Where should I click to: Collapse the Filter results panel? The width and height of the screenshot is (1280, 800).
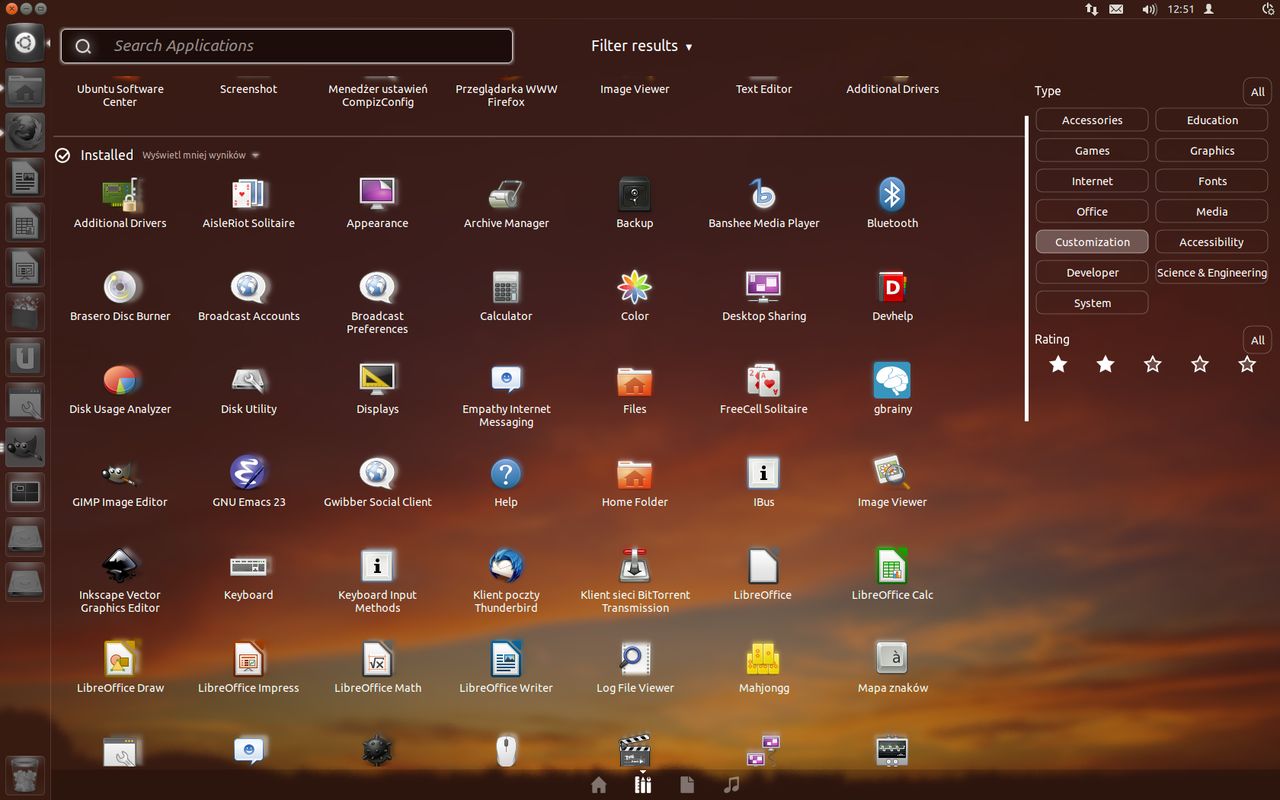[x=641, y=46]
